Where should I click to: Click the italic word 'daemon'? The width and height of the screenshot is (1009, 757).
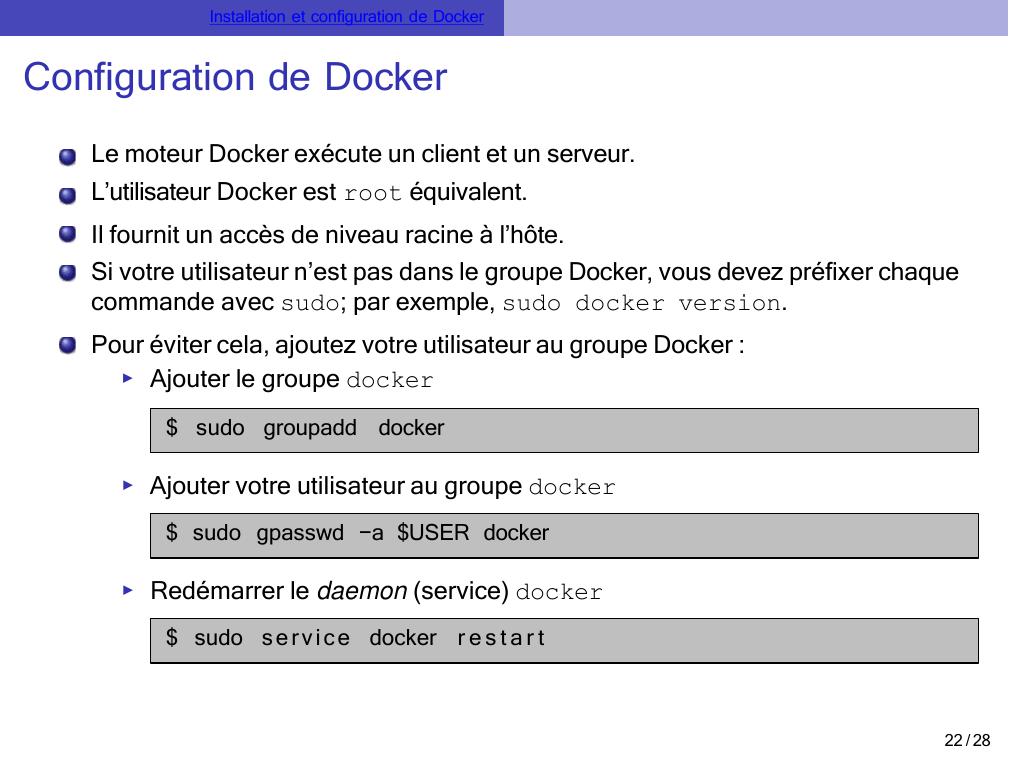click(361, 591)
